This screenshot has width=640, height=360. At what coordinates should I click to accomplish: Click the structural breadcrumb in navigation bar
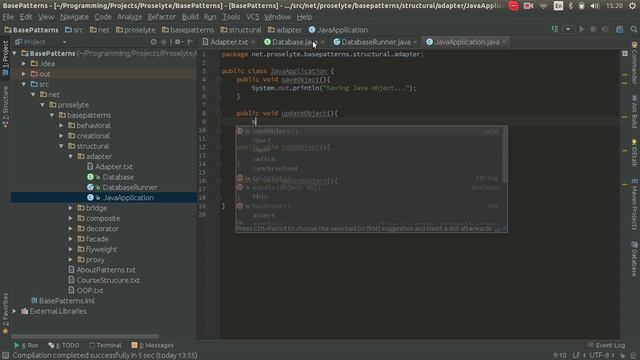(x=241, y=30)
